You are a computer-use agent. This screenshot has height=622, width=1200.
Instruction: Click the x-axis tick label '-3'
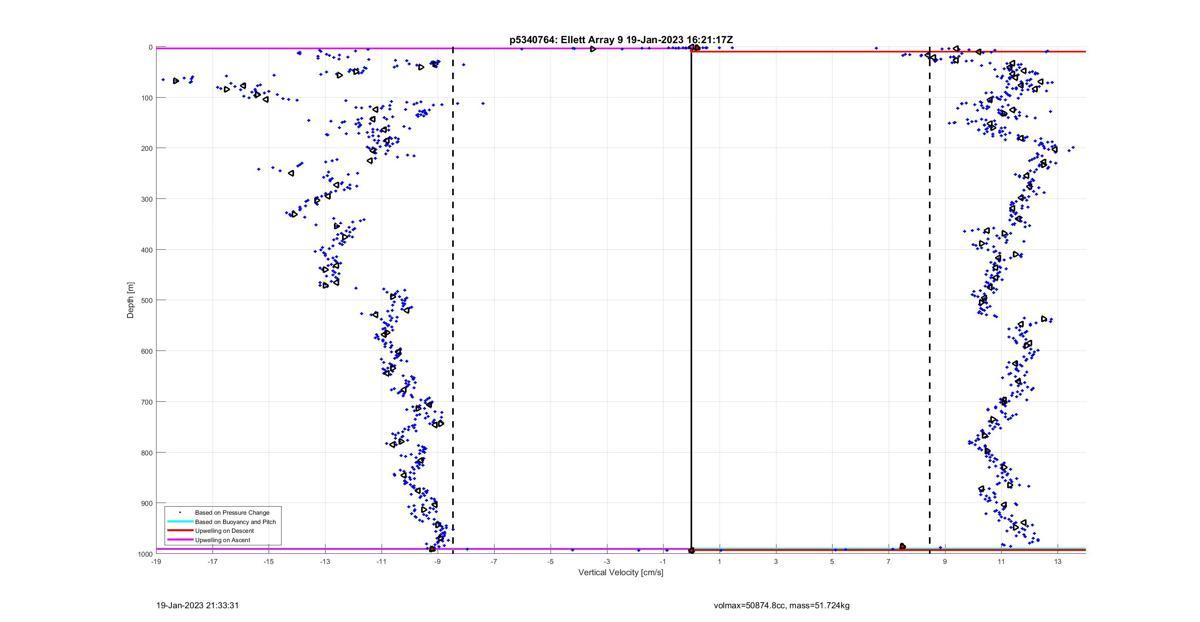(x=607, y=561)
